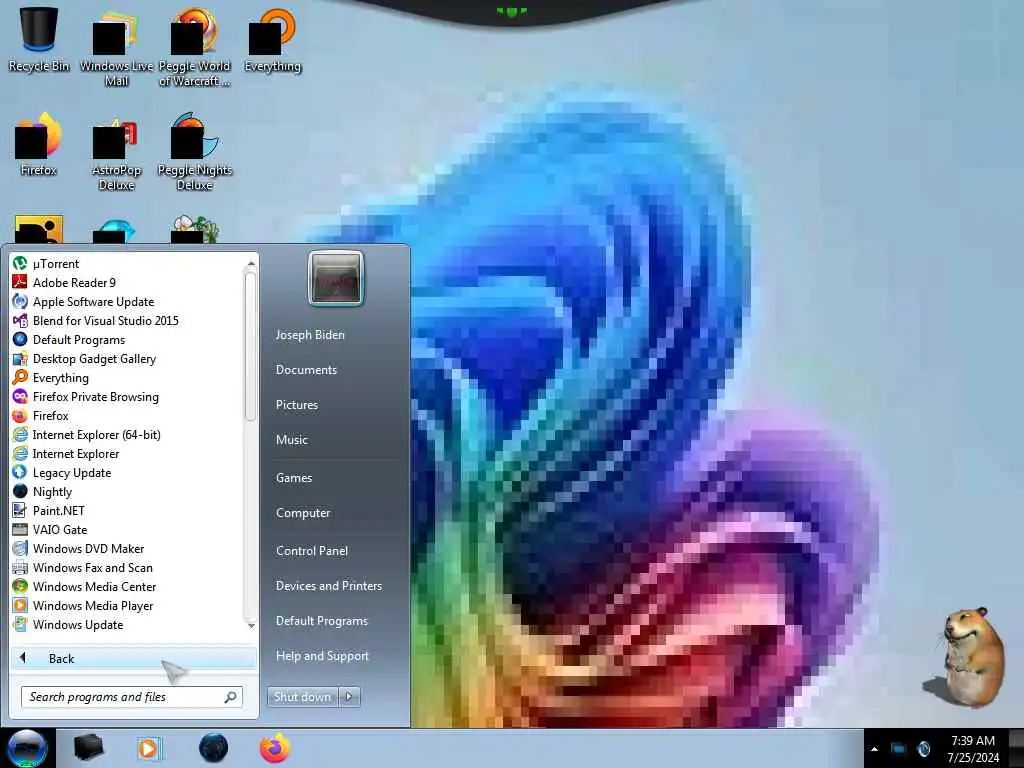This screenshot has width=1024, height=768.
Task: Click the Shut down button
Action: click(x=303, y=697)
